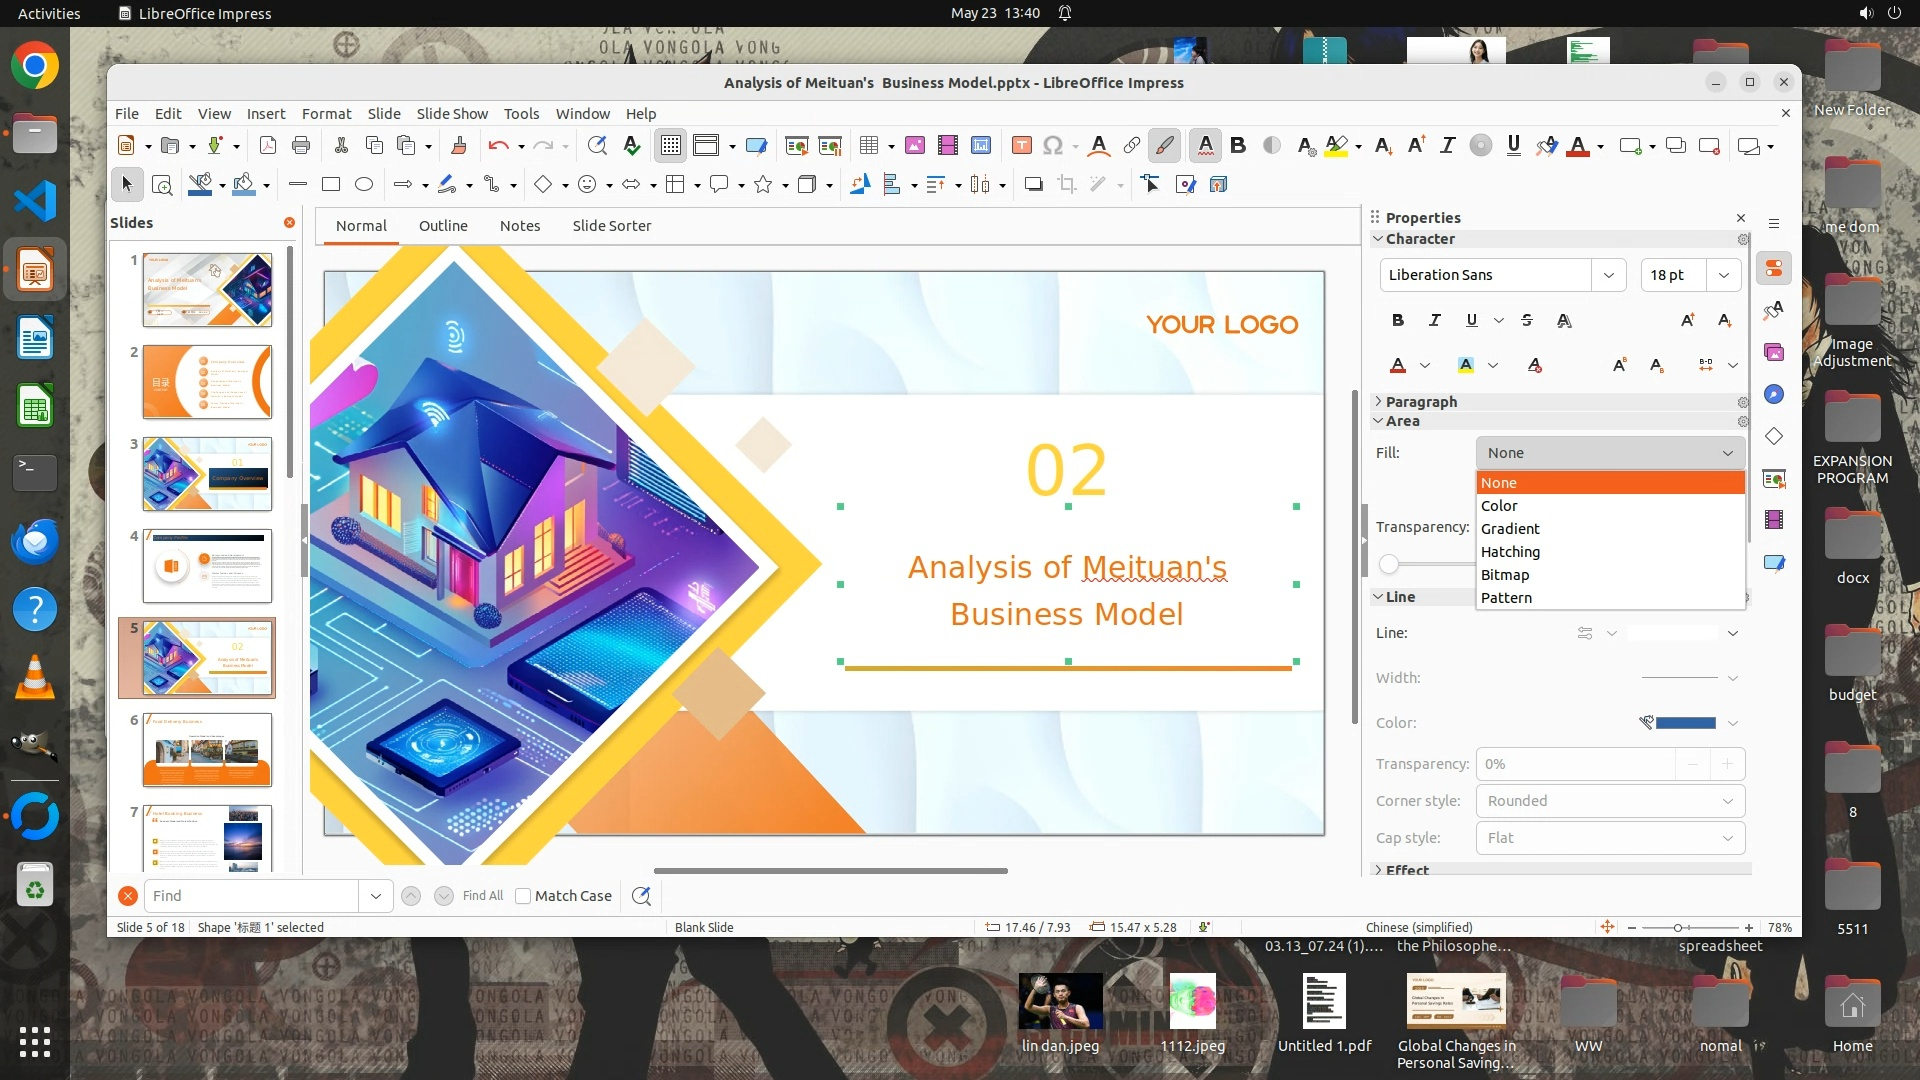The width and height of the screenshot is (1920, 1080).
Task: Choose Gradient from the Fill list
Action: [1510, 528]
